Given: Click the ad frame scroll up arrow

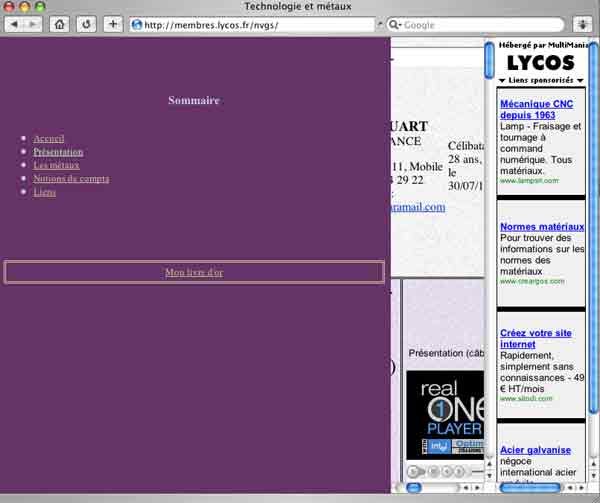Looking at the screenshot, I should [594, 464].
